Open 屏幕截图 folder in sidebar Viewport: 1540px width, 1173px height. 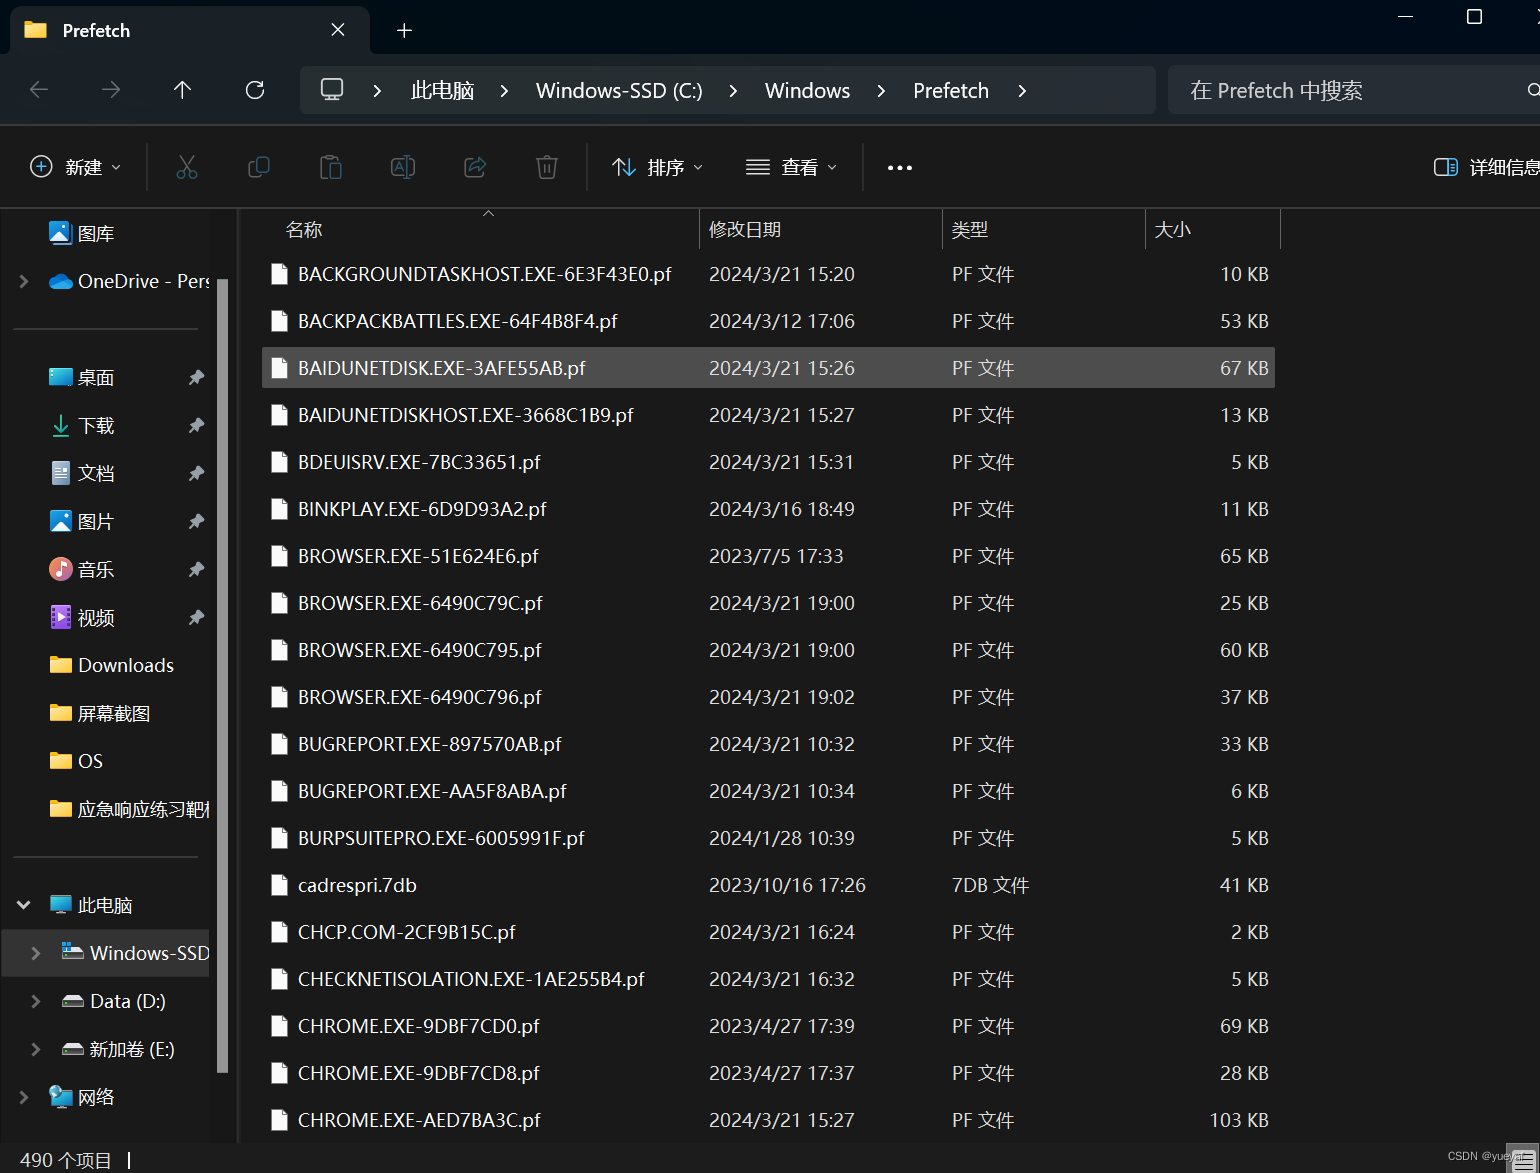point(100,713)
